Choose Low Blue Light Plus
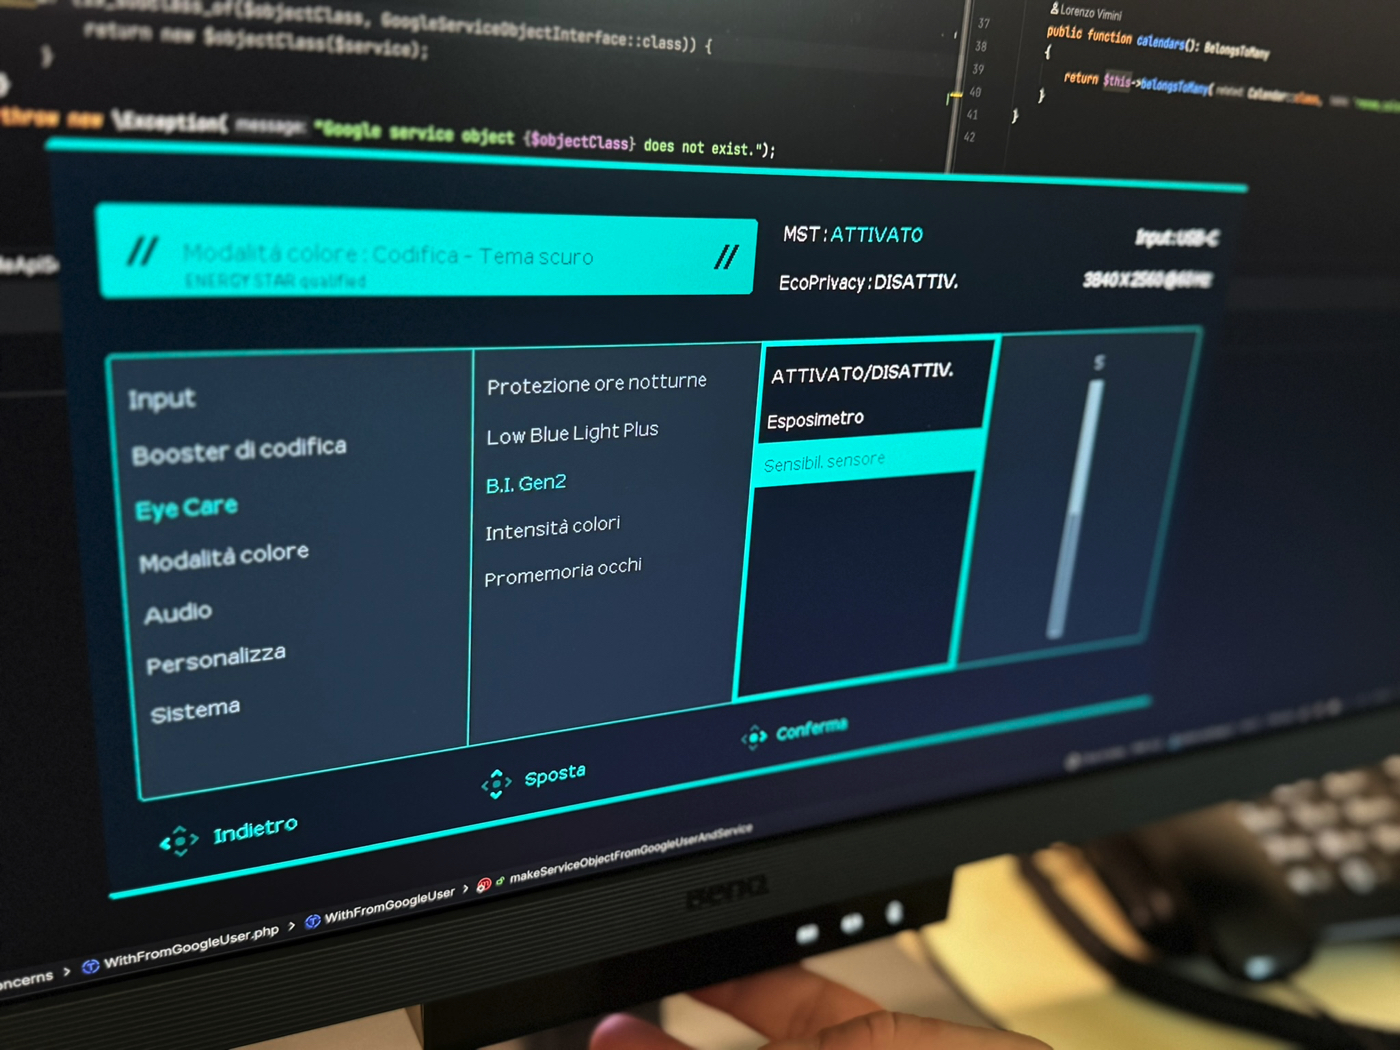 (x=572, y=433)
